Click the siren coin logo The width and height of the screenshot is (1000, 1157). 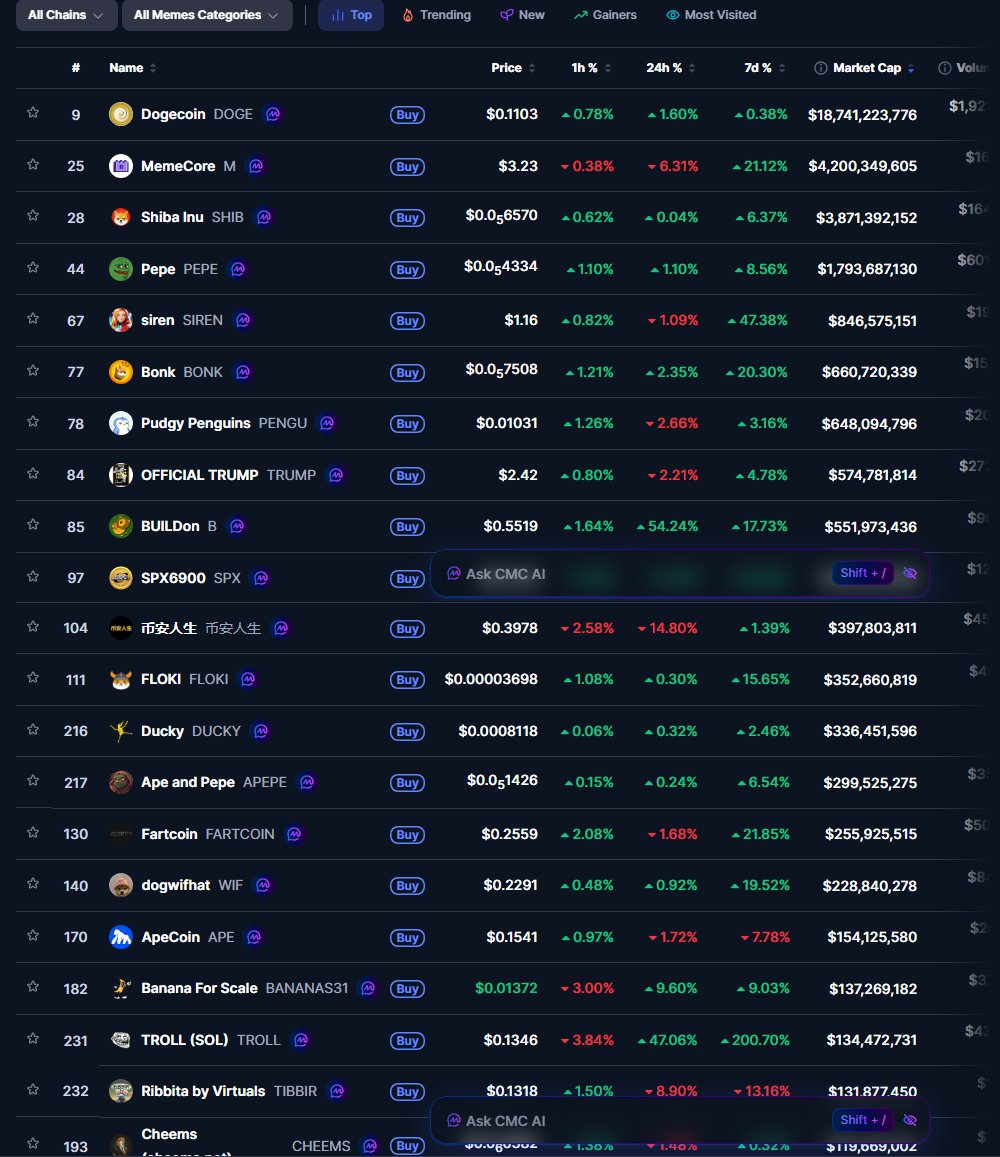(120, 320)
